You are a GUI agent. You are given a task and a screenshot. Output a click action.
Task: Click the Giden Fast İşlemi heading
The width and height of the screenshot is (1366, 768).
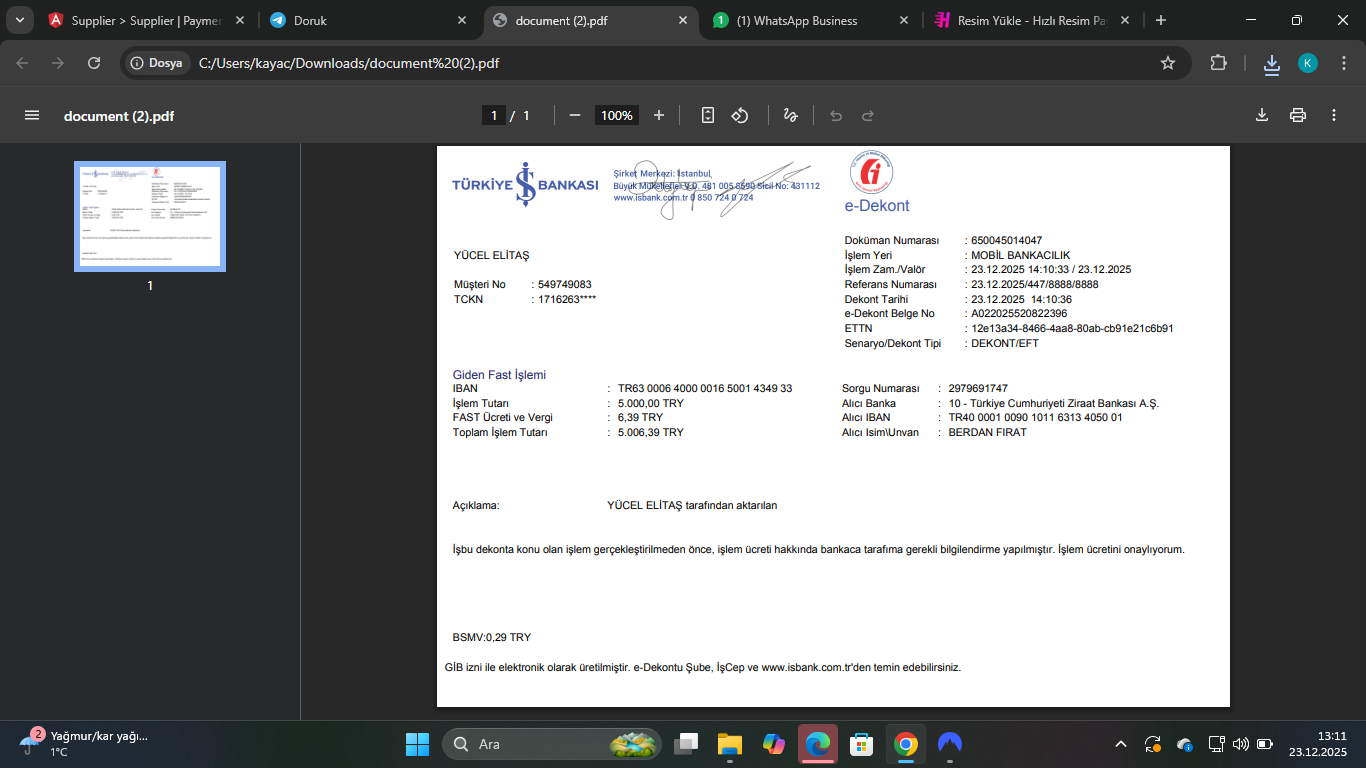tap(500, 375)
